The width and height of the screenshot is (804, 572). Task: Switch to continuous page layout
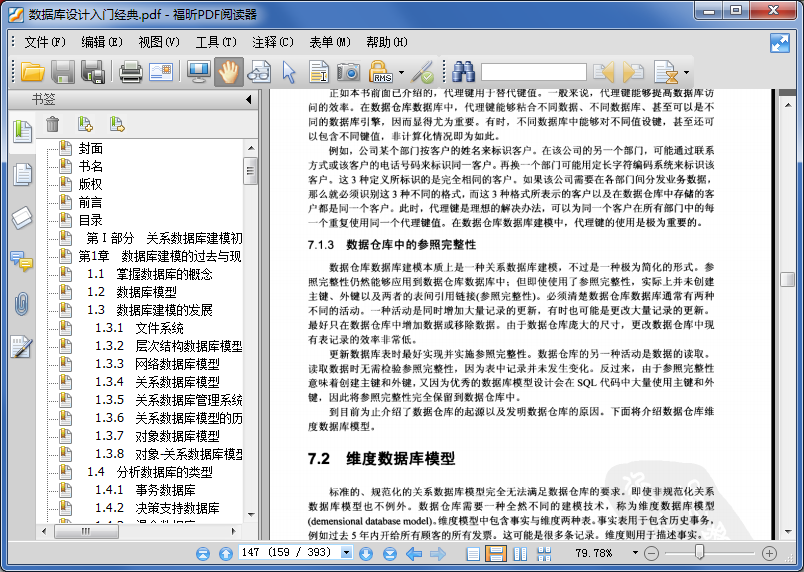pos(496,554)
